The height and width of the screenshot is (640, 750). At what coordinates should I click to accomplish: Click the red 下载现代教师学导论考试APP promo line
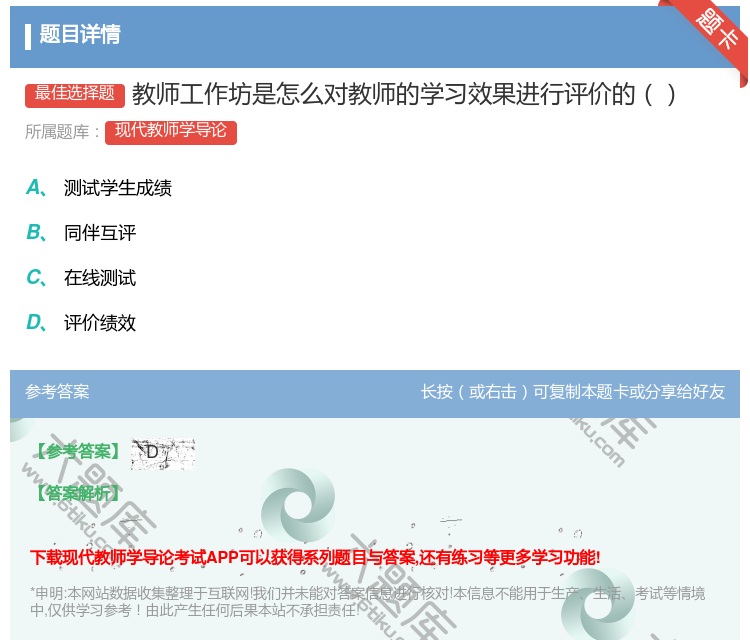(315, 557)
